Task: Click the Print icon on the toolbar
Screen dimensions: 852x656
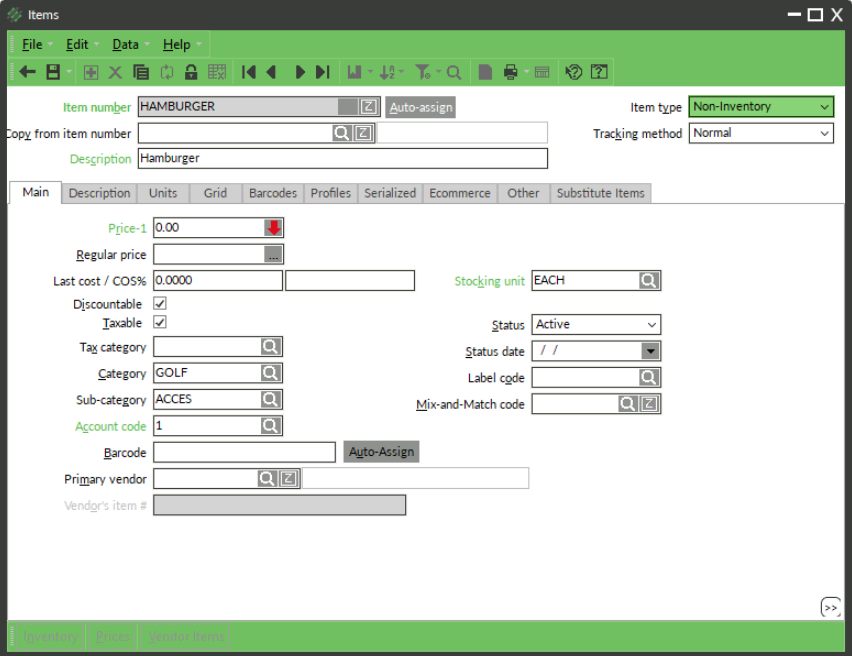Action: click(510, 71)
